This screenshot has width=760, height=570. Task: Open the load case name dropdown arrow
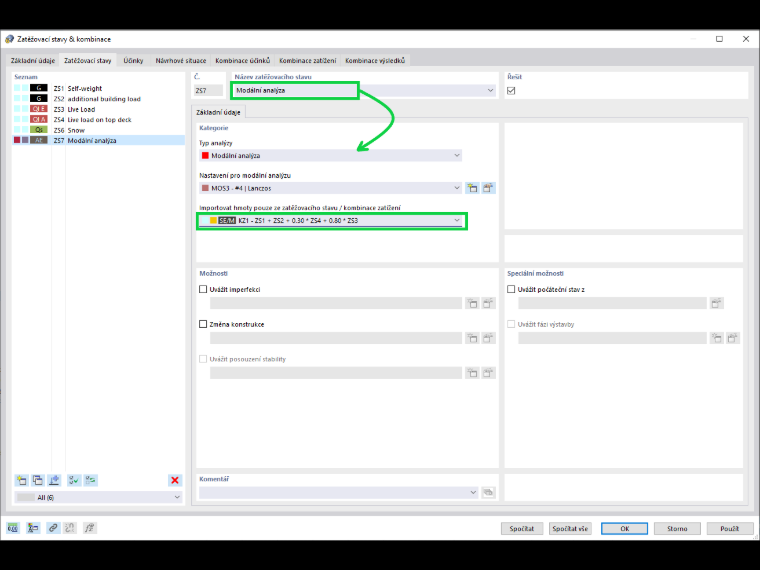coord(490,91)
